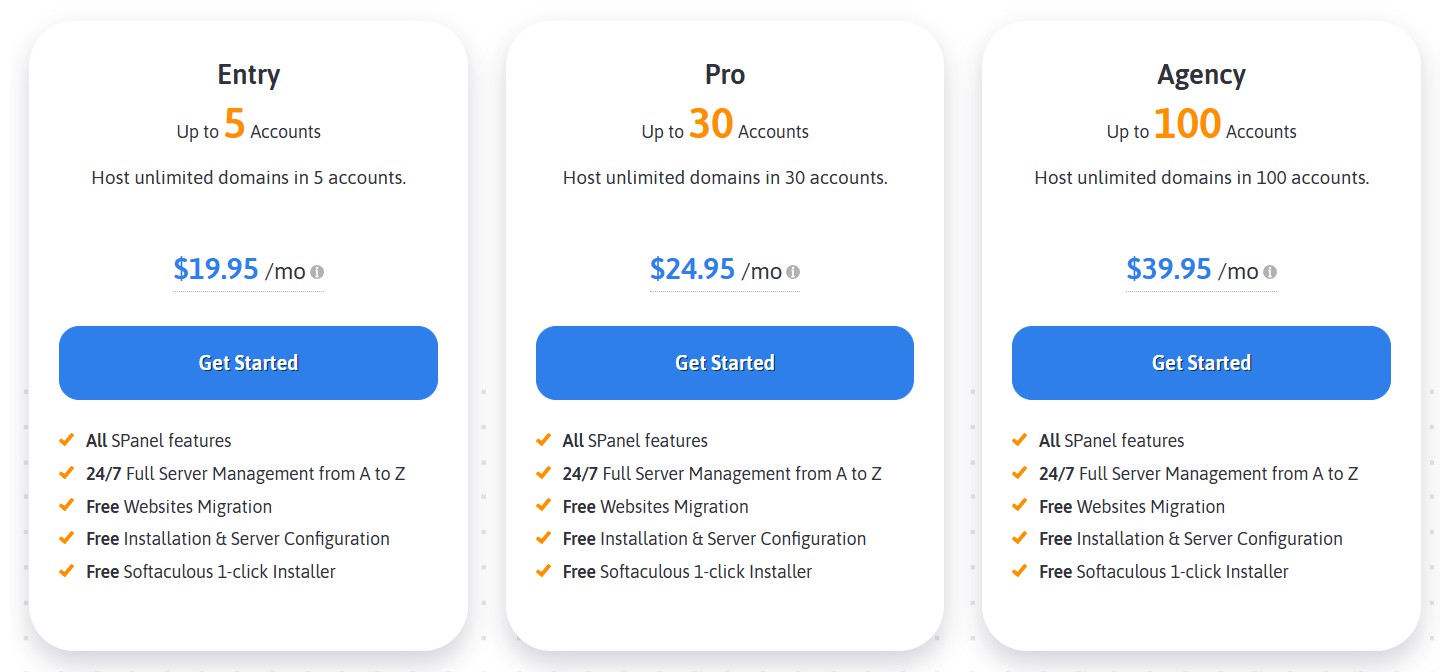The height and width of the screenshot is (672, 1449).
Task: Click the checkmark beside "All SPanel features" under Entry
Action: 68,439
